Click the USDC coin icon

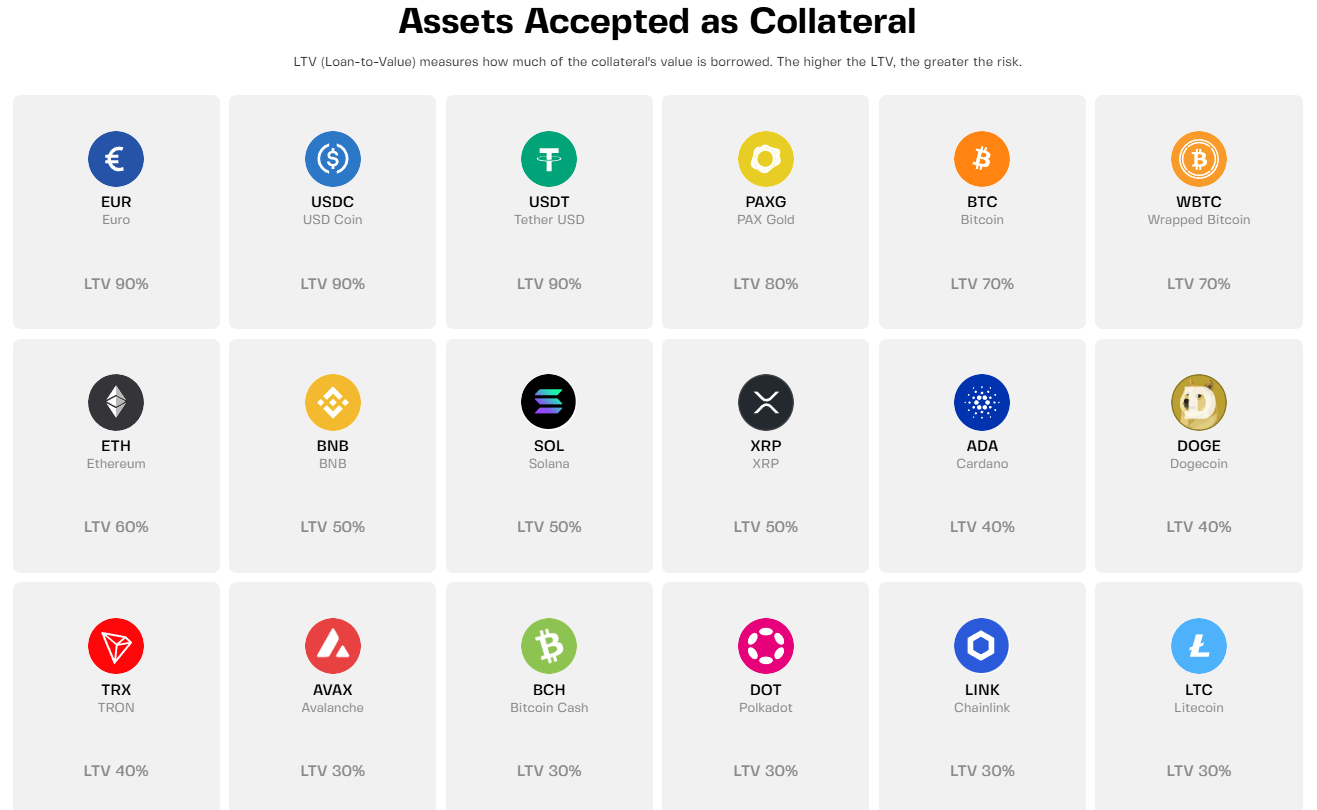coord(333,159)
